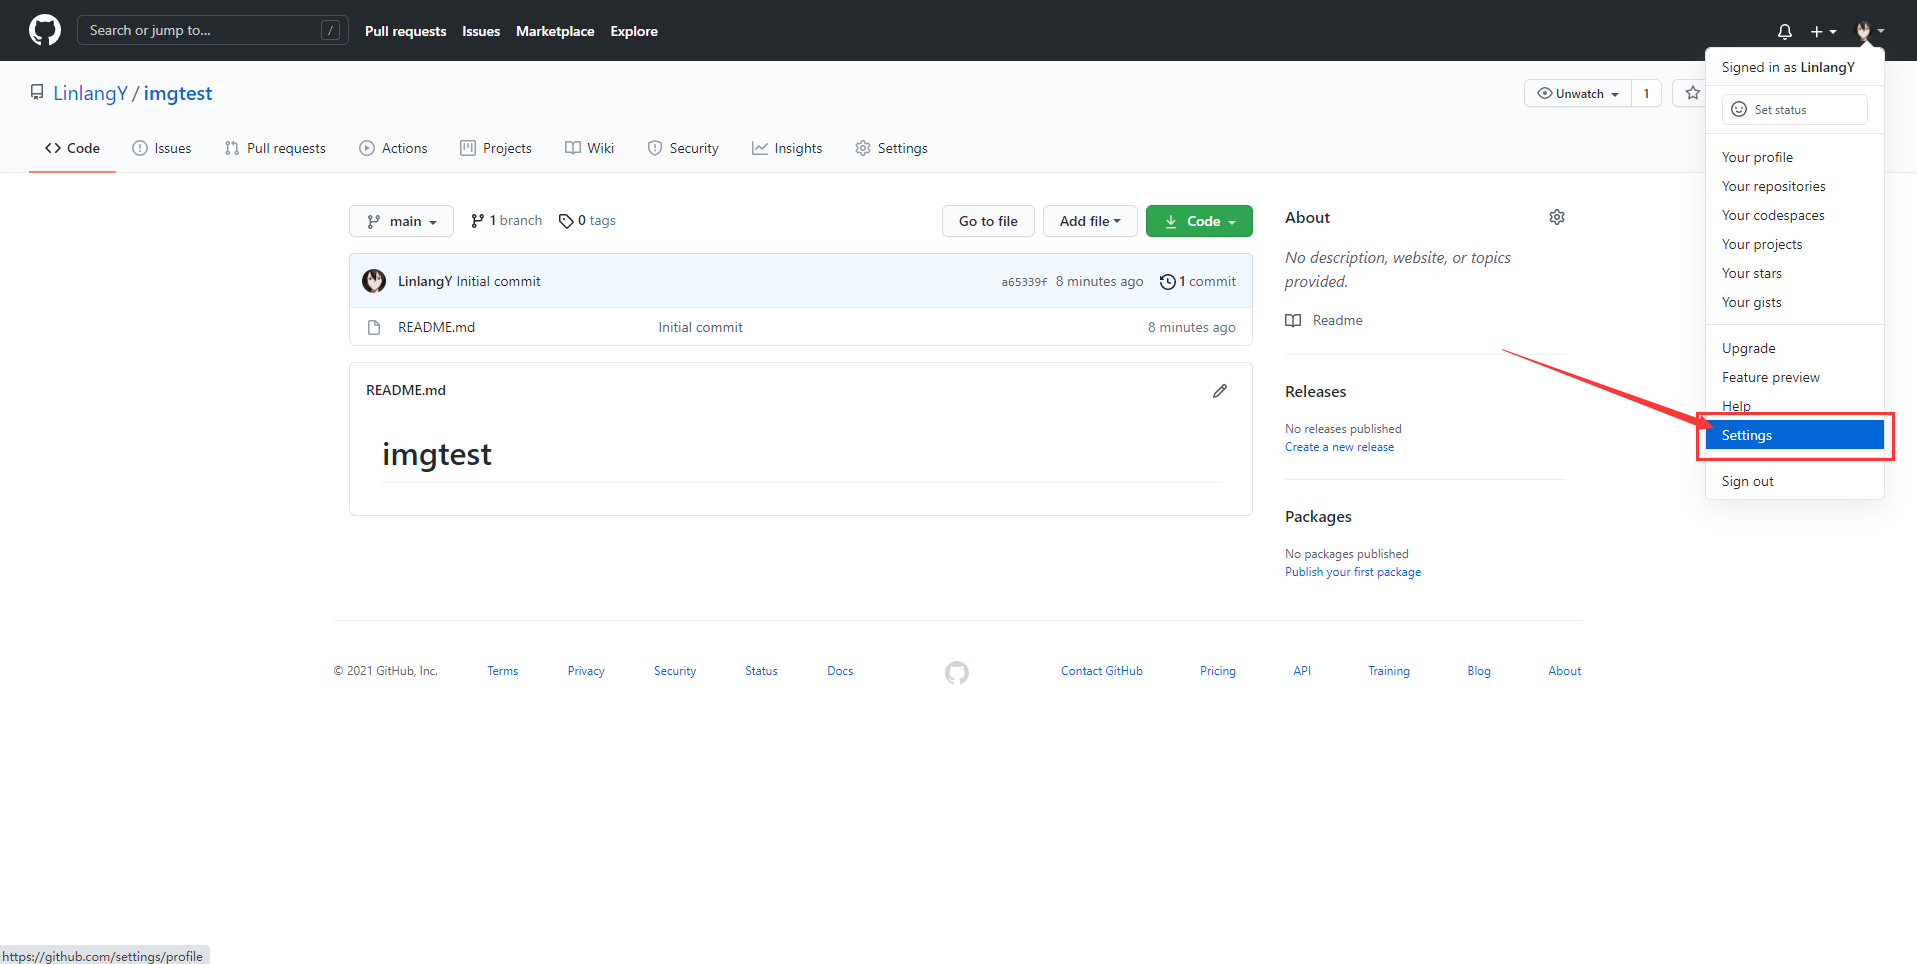The width and height of the screenshot is (1917, 964).
Task: Open the Releases heading link
Action: click(1315, 392)
